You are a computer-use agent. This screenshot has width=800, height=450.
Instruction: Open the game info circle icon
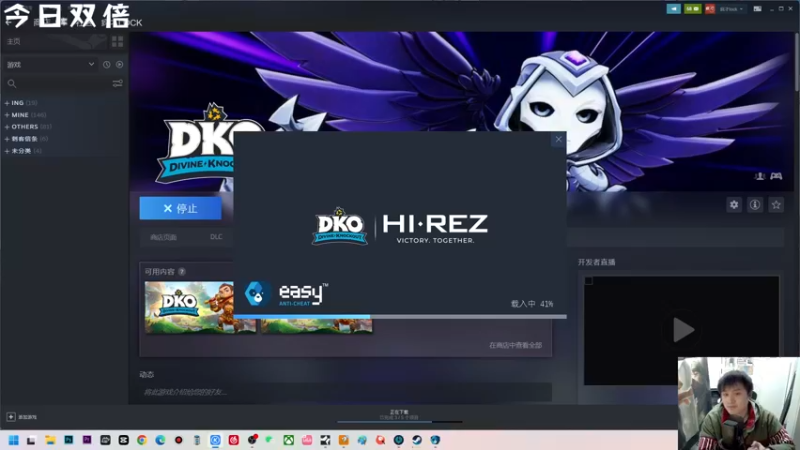[755, 205]
